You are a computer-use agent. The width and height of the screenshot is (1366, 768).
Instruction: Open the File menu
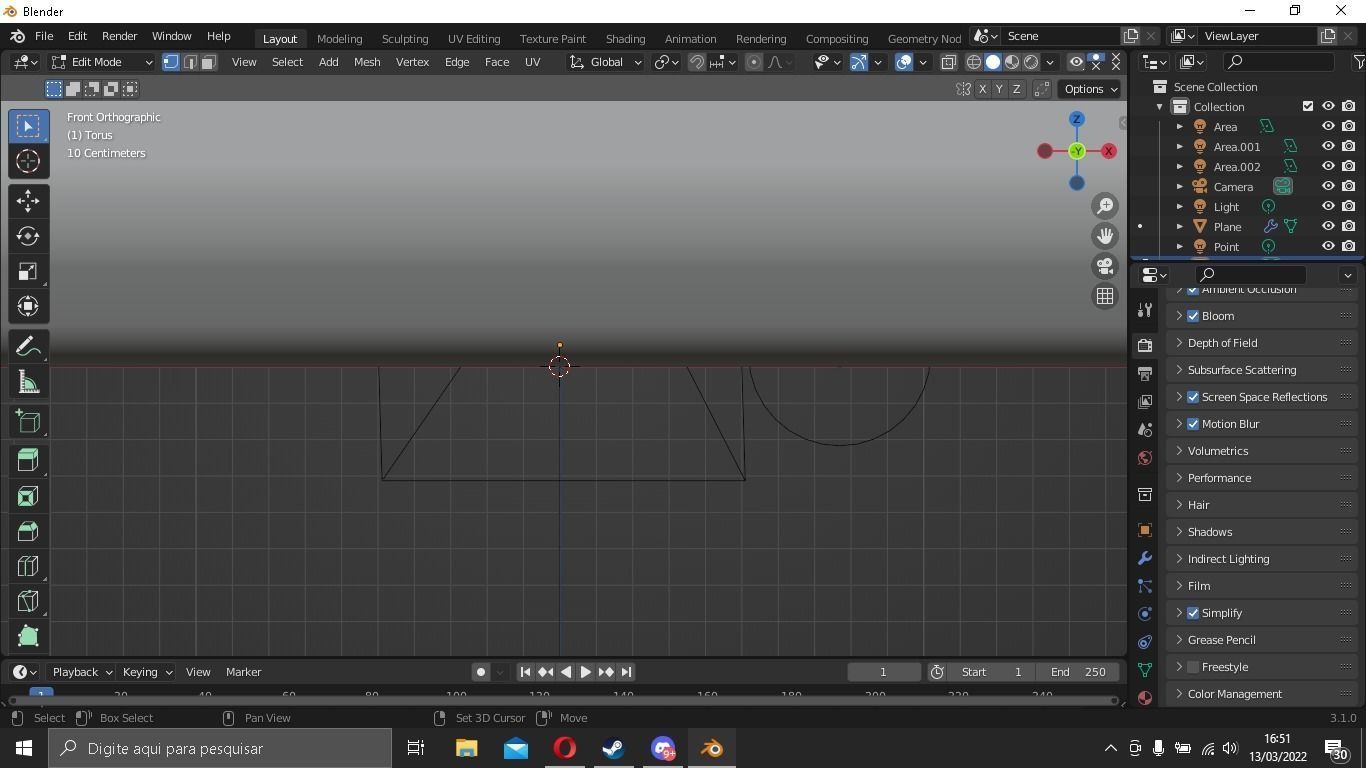click(x=44, y=36)
